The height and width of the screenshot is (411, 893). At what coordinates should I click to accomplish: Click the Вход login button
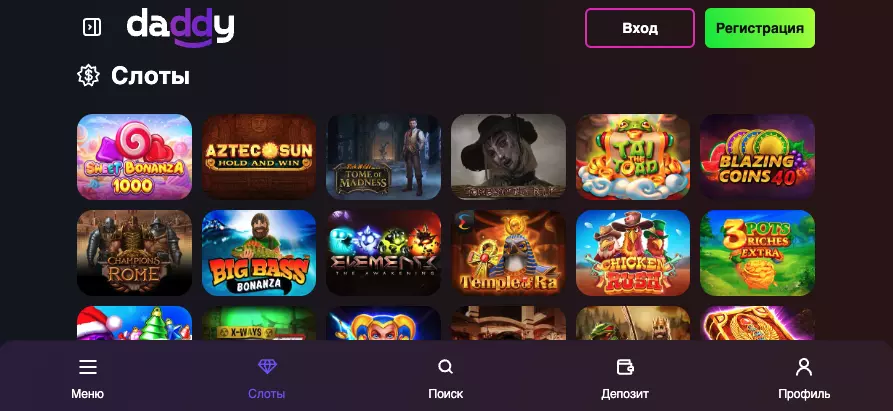[x=640, y=28]
